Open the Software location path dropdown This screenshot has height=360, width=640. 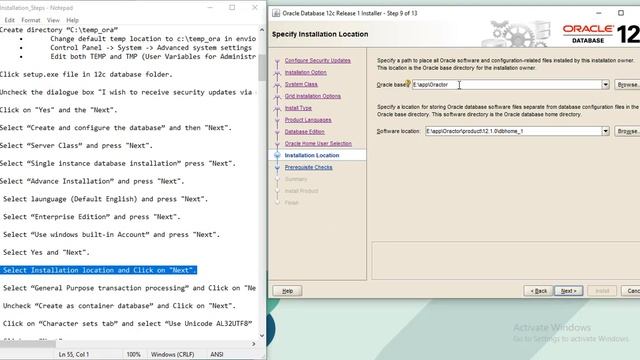point(605,131)
